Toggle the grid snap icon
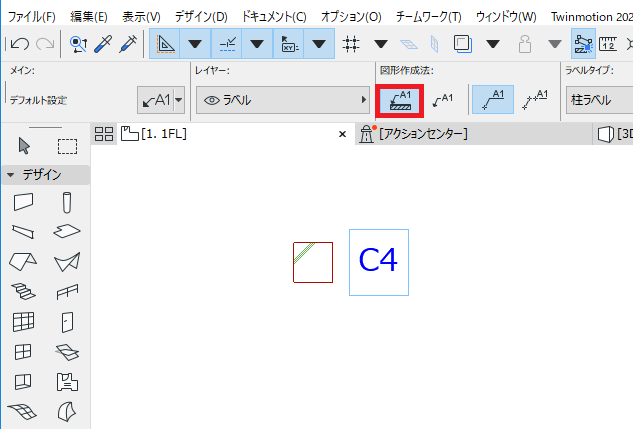Viewport: 633px width, 429px height. pyautogui.click(x=351, y=44)
